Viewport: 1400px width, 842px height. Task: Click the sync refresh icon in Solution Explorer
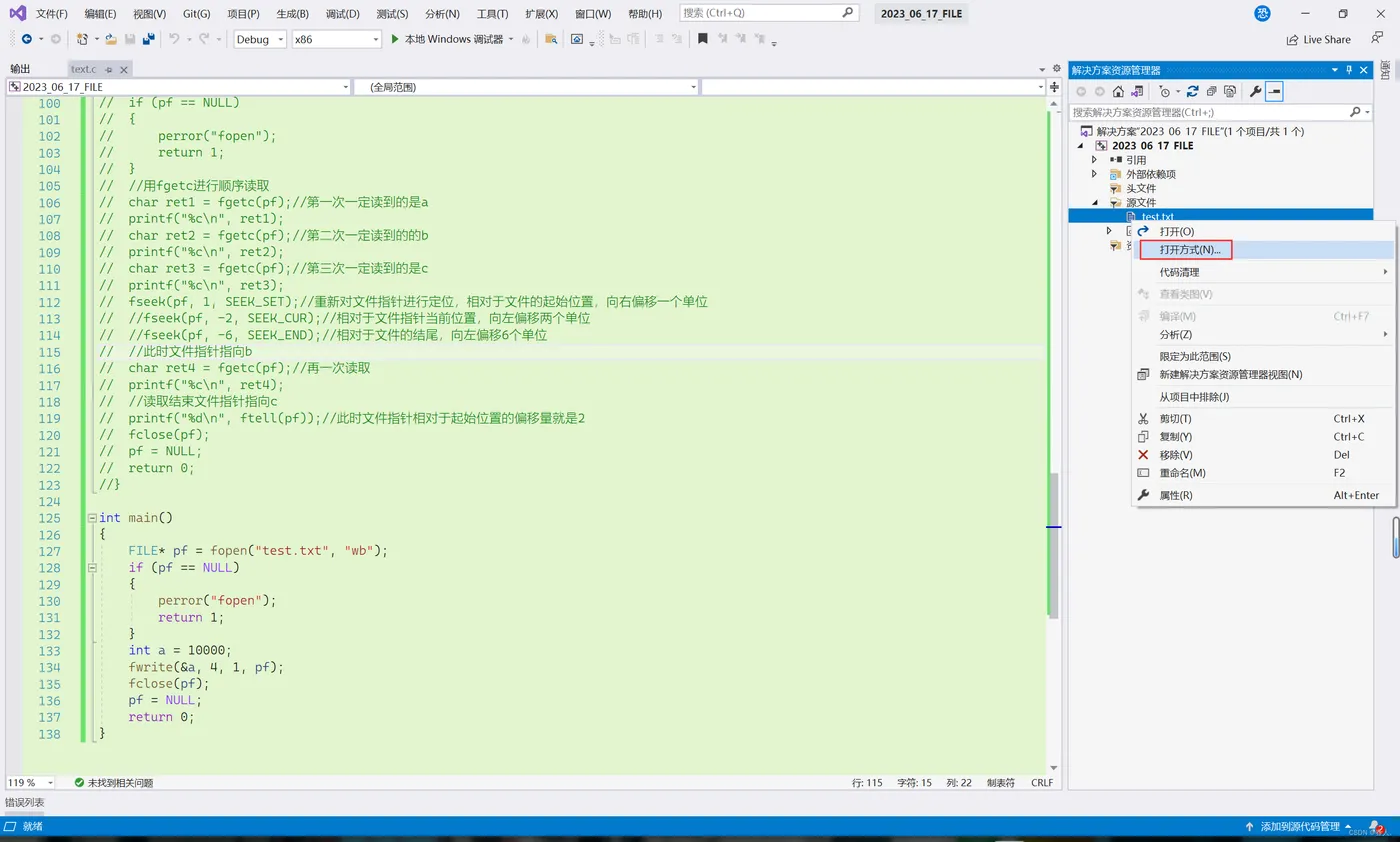pyautogui.click(x=1192, y=91)
